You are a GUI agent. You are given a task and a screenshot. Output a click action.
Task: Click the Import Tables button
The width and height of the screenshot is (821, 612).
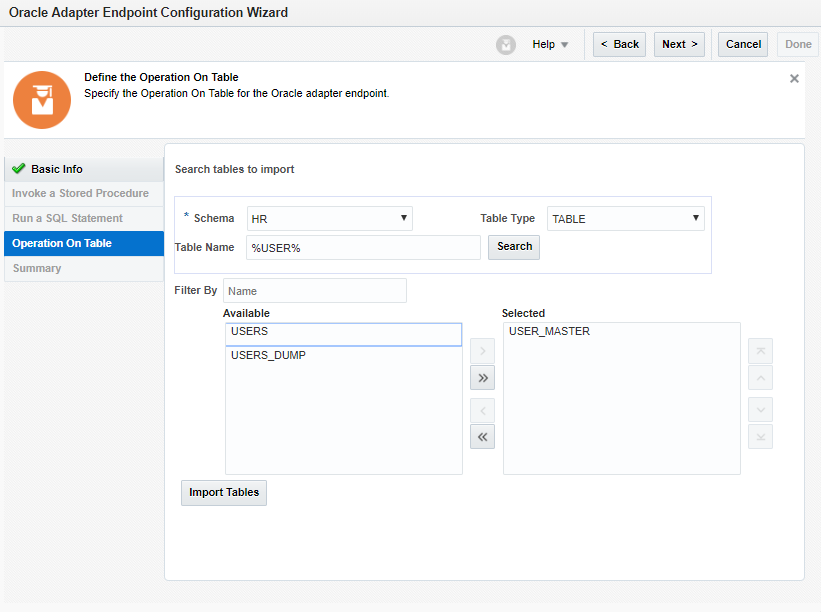point(224,492)
